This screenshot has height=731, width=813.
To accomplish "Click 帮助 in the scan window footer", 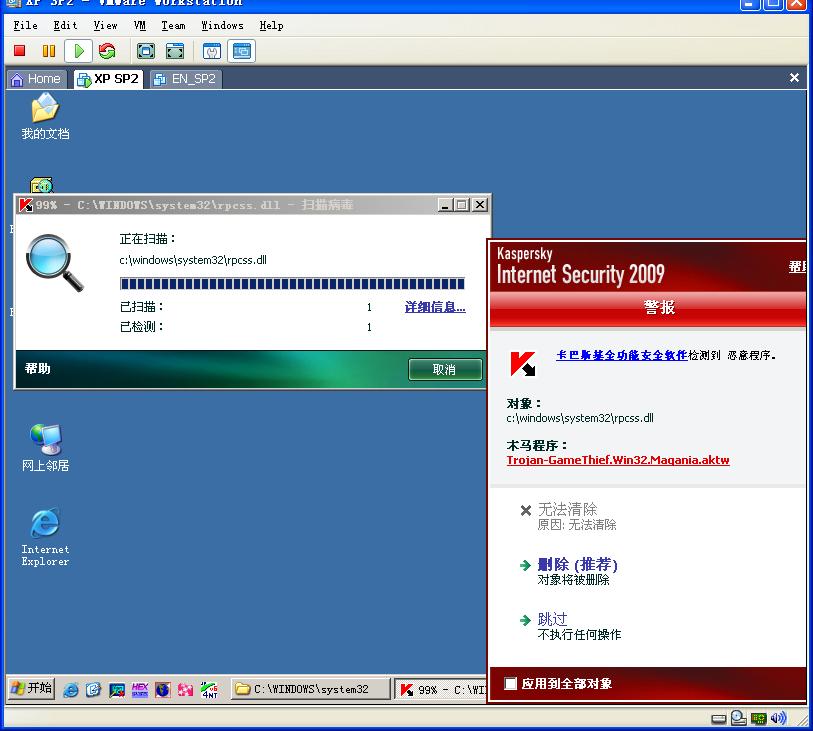I will 37,369.
